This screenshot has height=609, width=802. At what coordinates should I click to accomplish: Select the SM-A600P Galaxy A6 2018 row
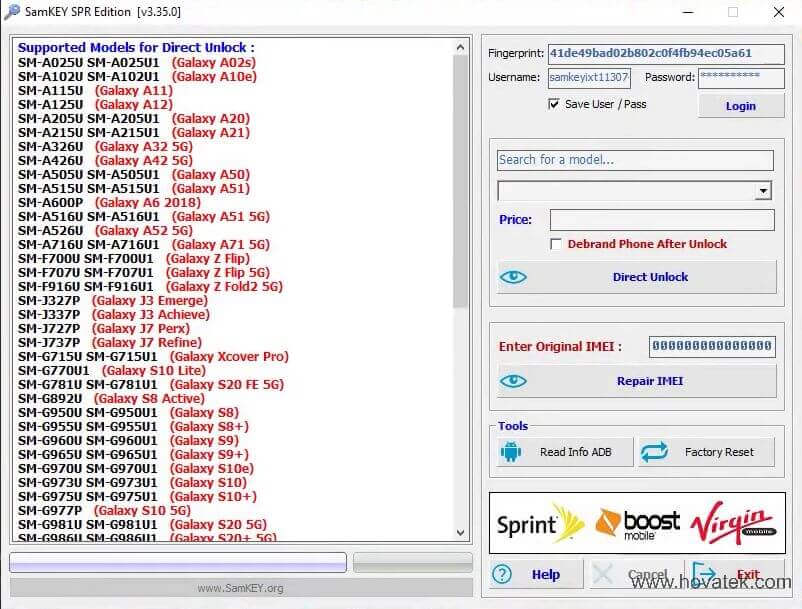(x=109, y=203)
